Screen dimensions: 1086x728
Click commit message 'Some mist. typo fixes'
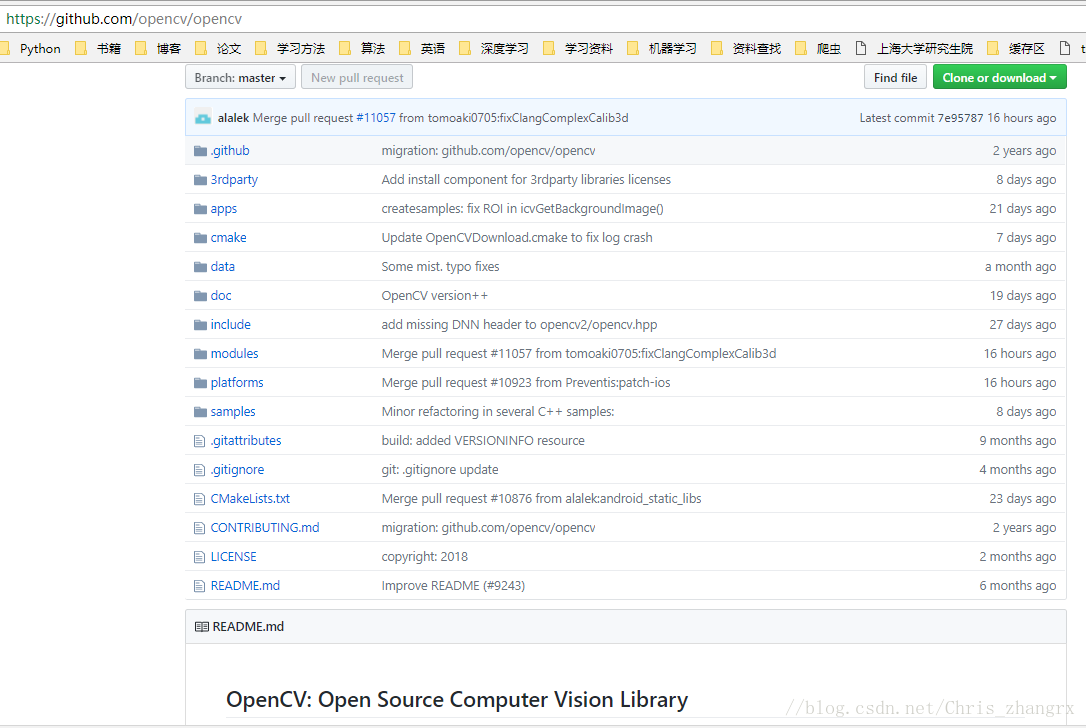(x=440, y=267)
